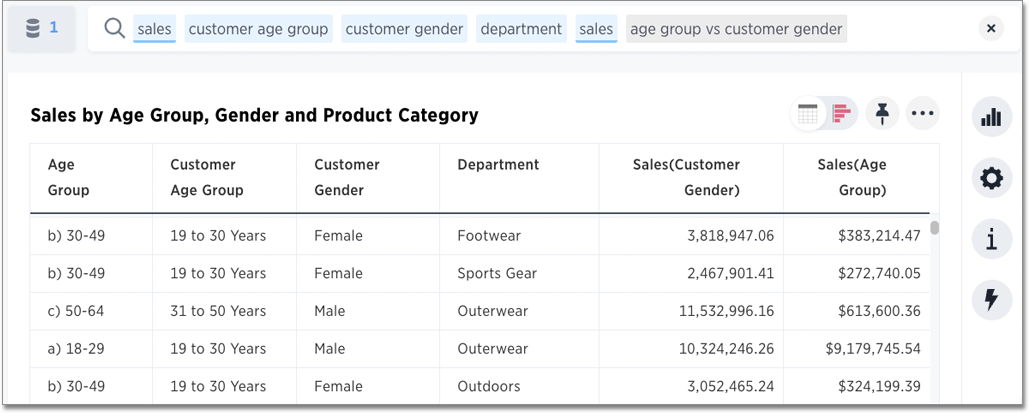Edit the title 'Sales by Age Group, Gender and Product Category'
The width and height of the screenshot is (1029, 413).
point(254,115)
